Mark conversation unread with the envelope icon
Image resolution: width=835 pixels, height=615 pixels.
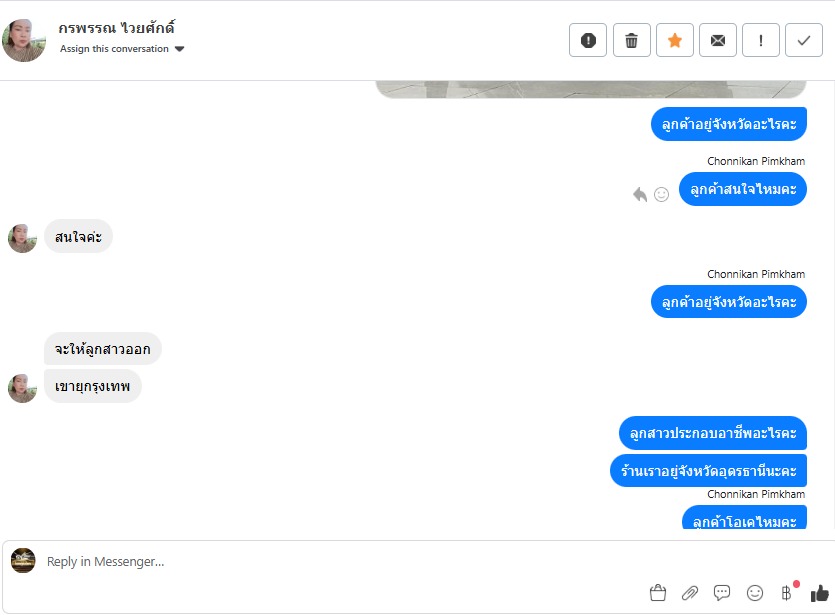pyautogui.click(x=718, y=40)
